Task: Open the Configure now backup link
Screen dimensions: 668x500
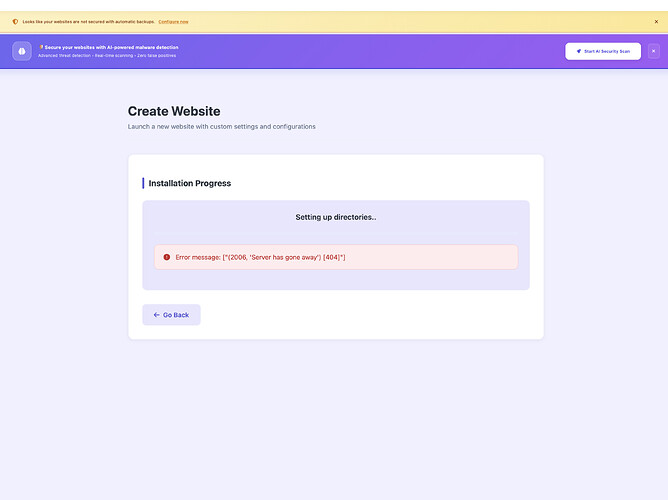Action: pos(173,21)
